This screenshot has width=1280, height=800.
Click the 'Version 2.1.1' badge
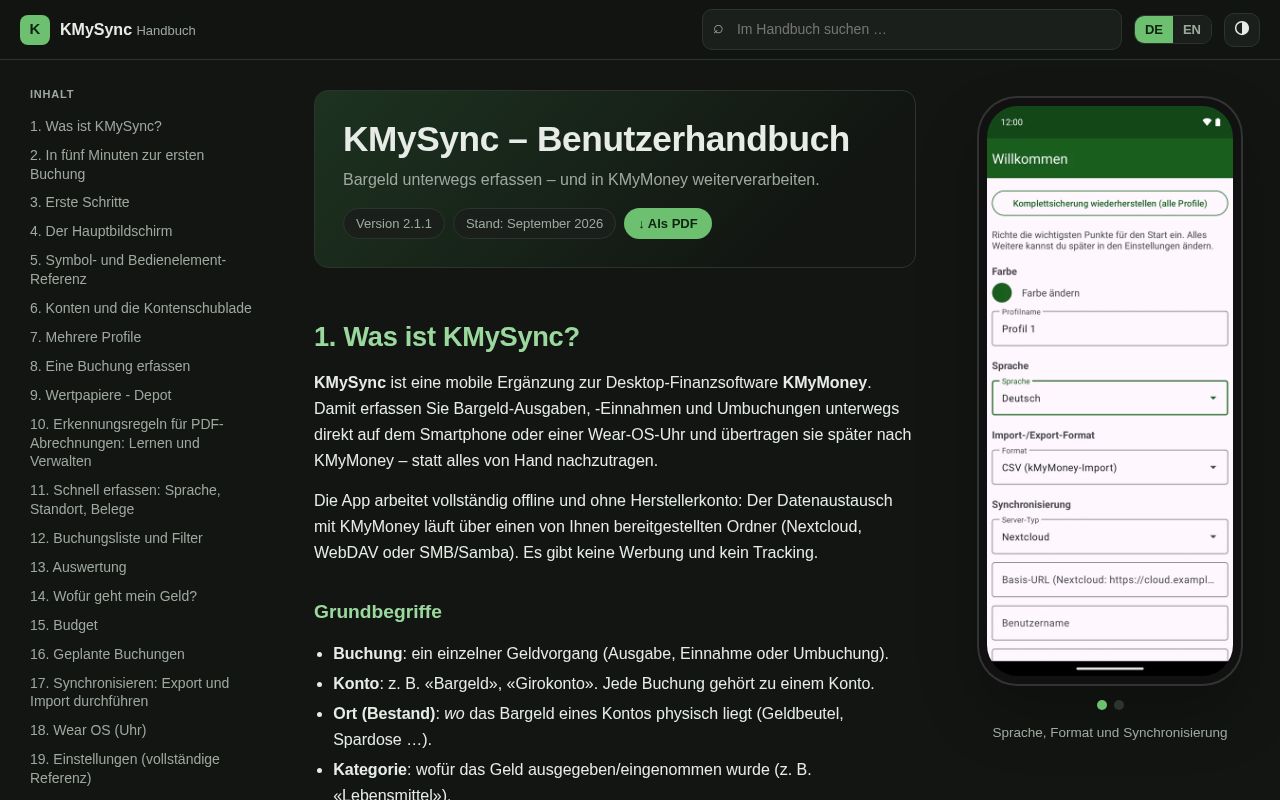(x=394, y=223)
